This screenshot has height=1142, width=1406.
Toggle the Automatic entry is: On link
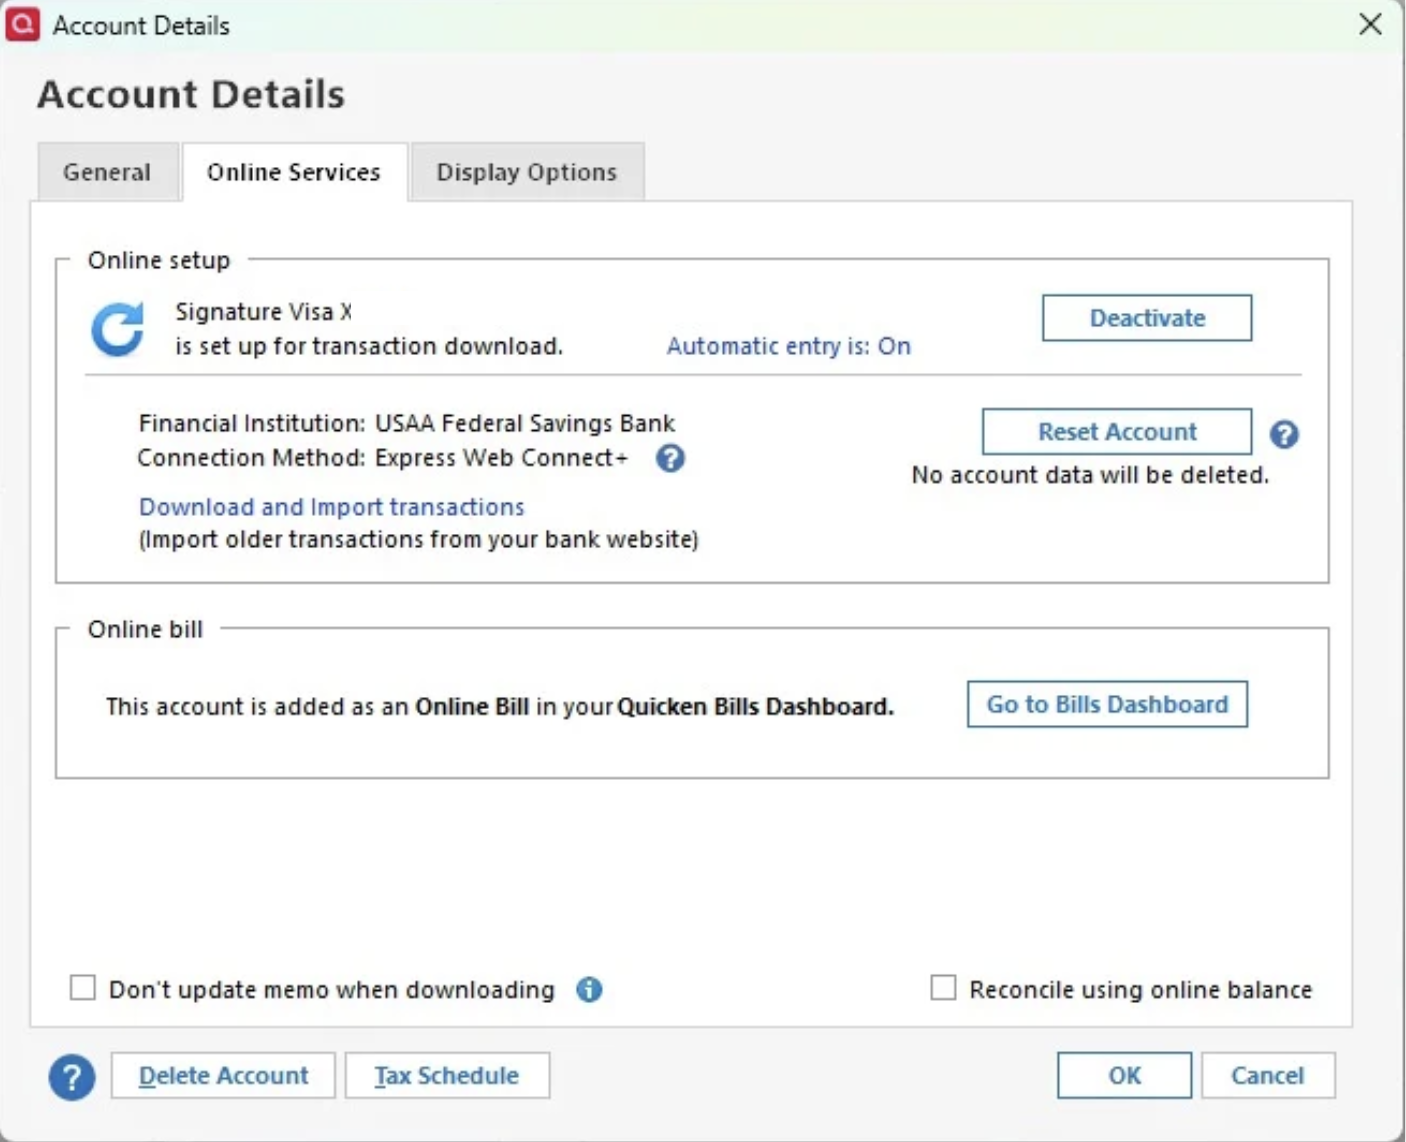[788, 346]
